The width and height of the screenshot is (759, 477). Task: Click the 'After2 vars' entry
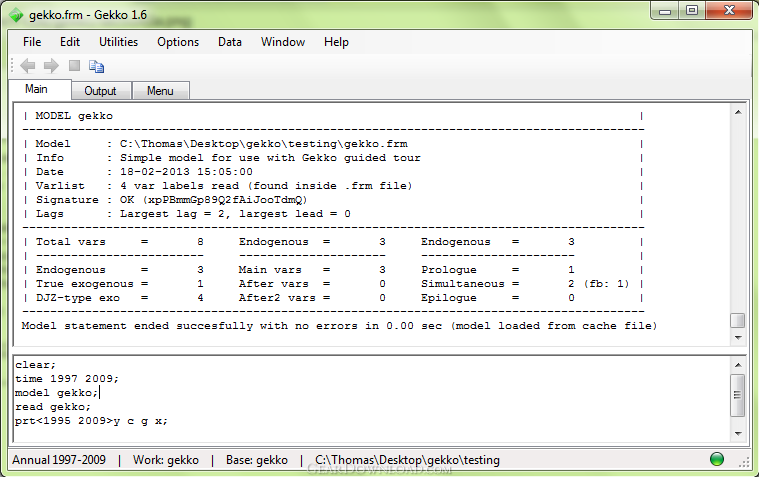click(x=312, y=298)
